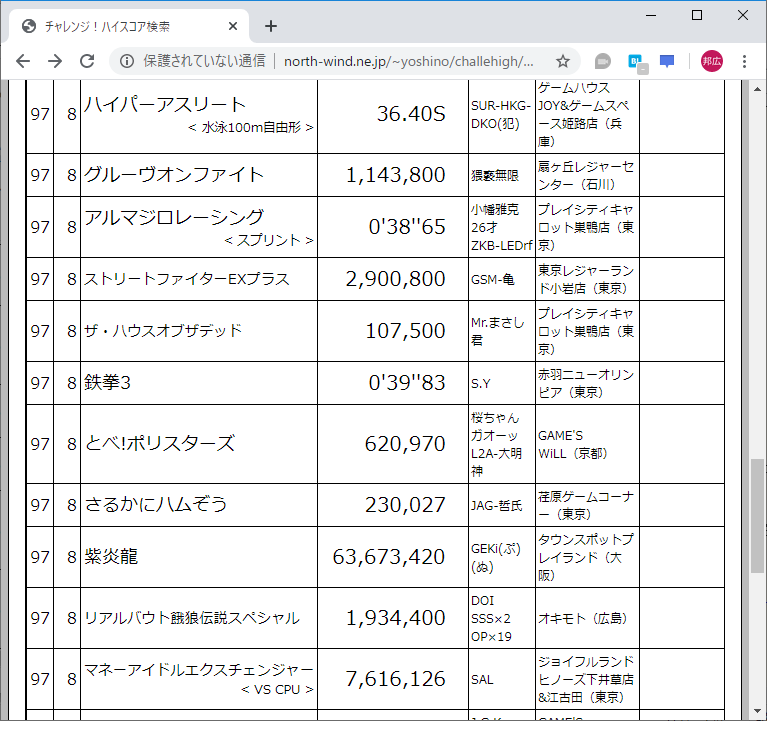Click game title リアルバウト餓狼伝説スペシャル
The width and height of the screenshot is (780, 736).
click(x=192, y=618)
